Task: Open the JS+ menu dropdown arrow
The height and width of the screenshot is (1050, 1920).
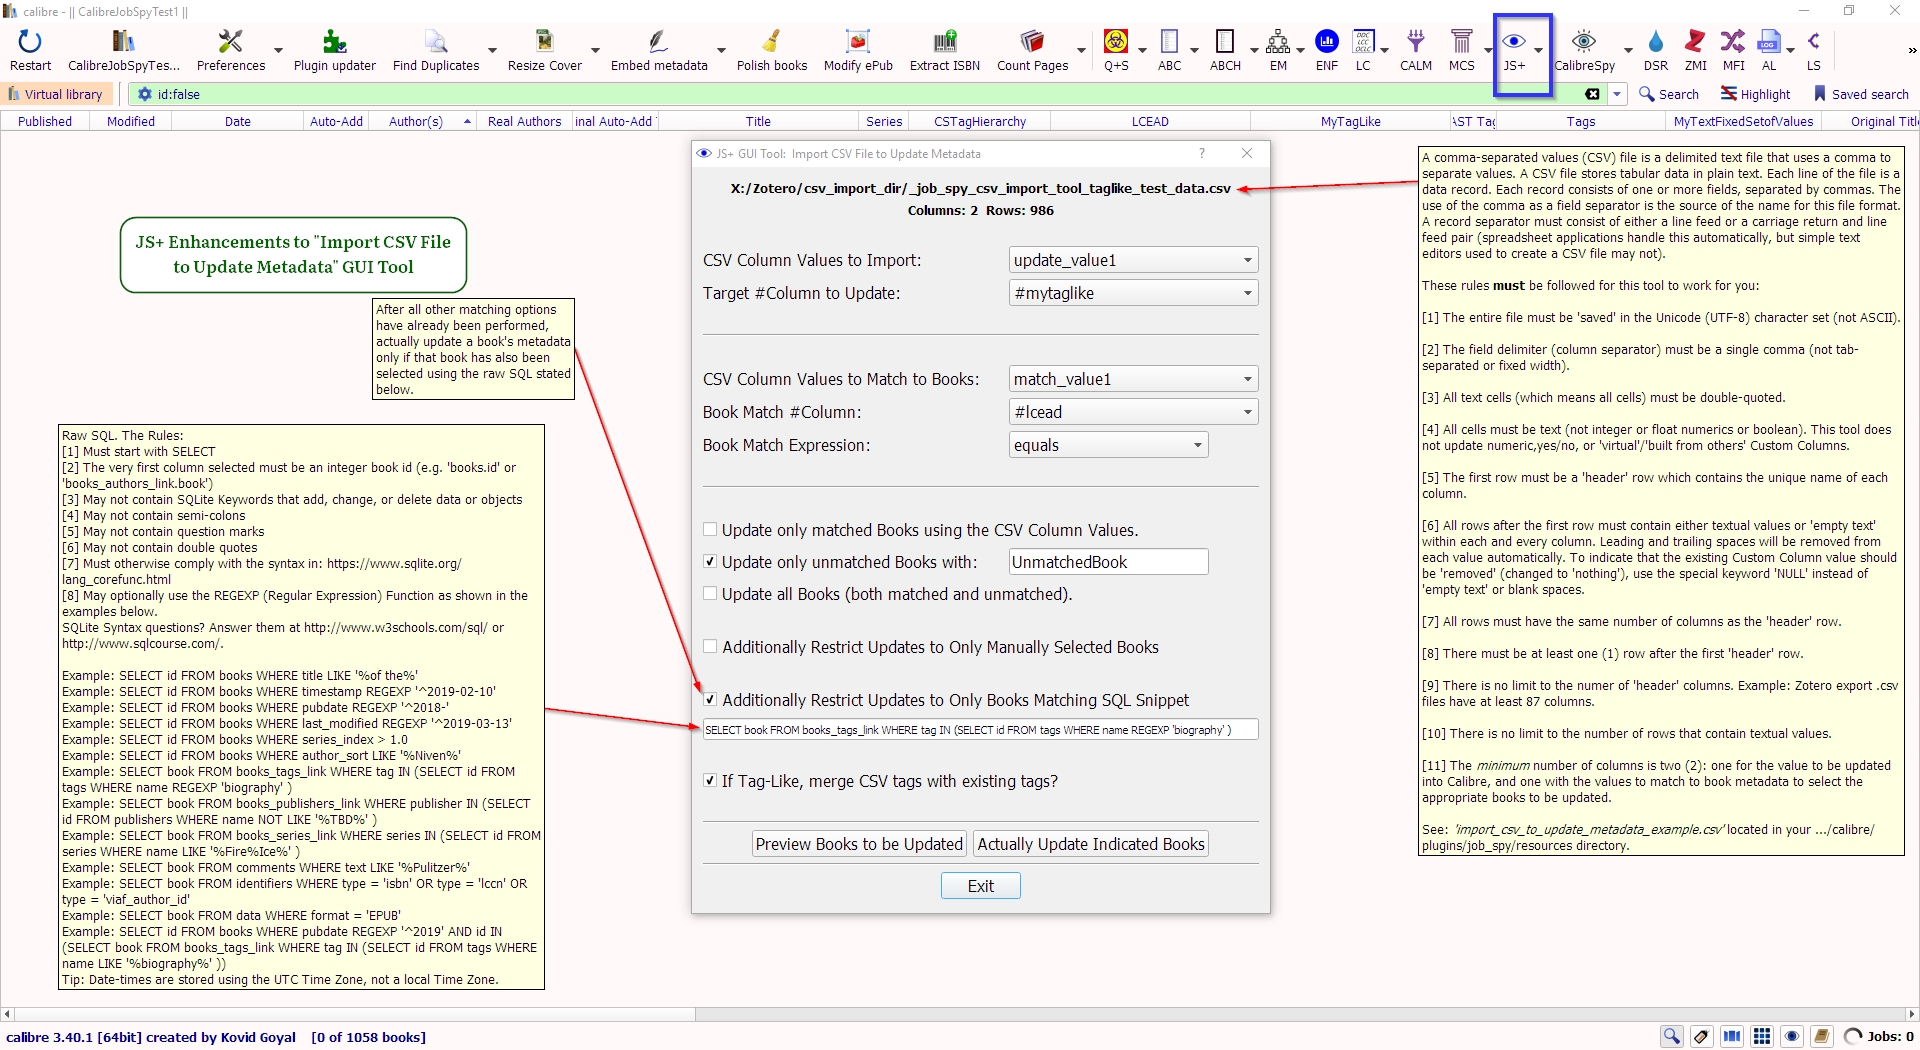Action: tap(1539, 50)
